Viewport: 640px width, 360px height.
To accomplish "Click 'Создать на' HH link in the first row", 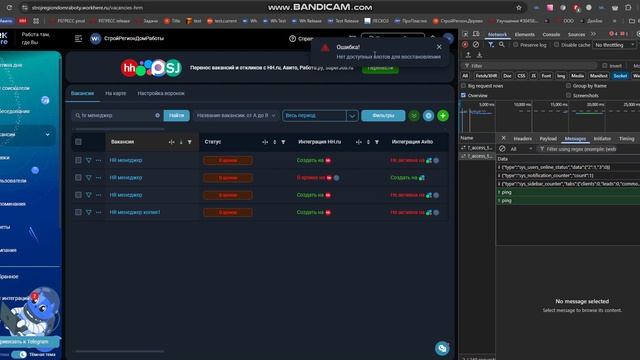I will (x=313, y=160).
